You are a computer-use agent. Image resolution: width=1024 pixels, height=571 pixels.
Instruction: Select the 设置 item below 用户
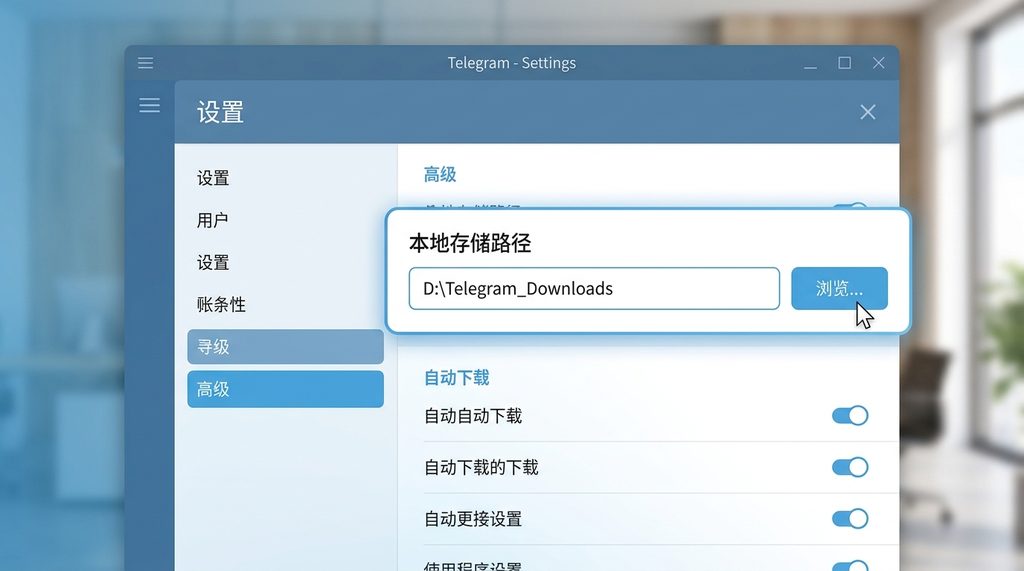tap(213, 263)
